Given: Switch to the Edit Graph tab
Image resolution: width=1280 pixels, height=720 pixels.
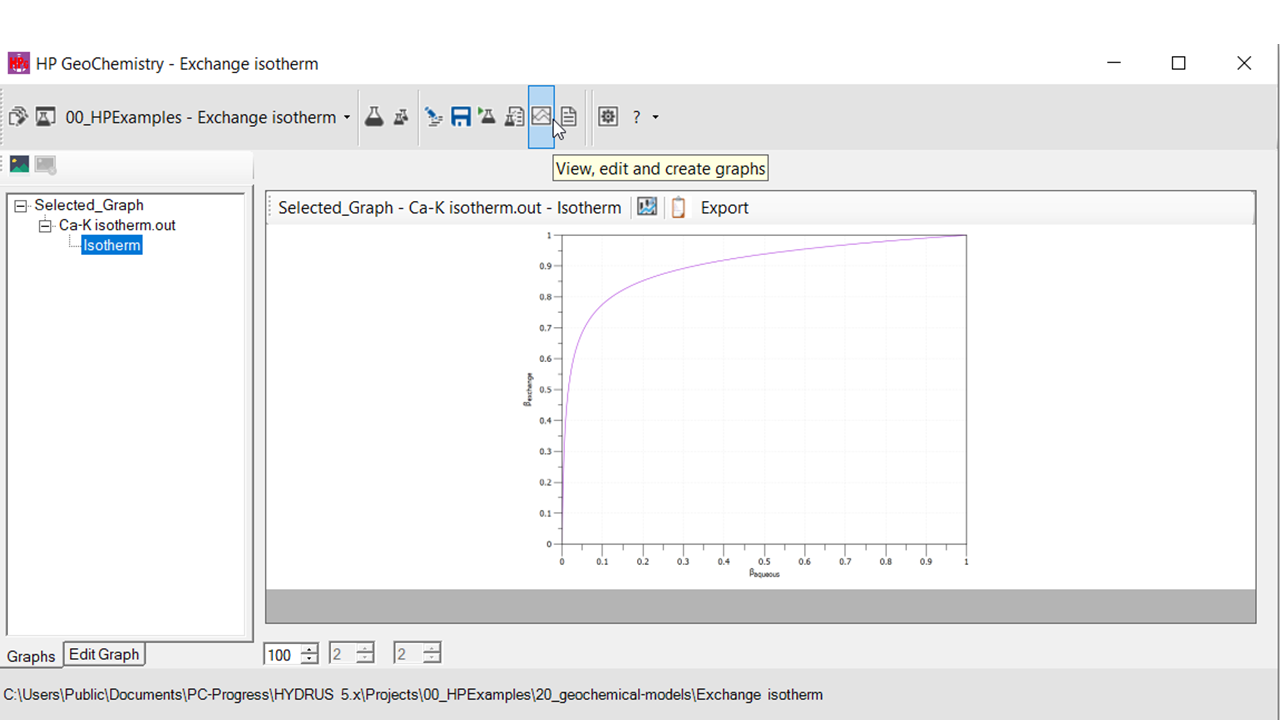Looking at the screenshot, I should (x=104, y=654).
